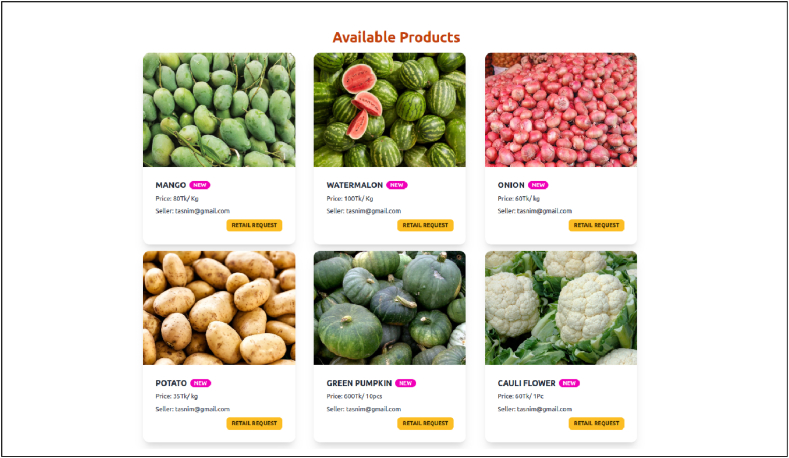
Task: Click NEW badge beside Green Pumpkin
Action: pos(406,384)
